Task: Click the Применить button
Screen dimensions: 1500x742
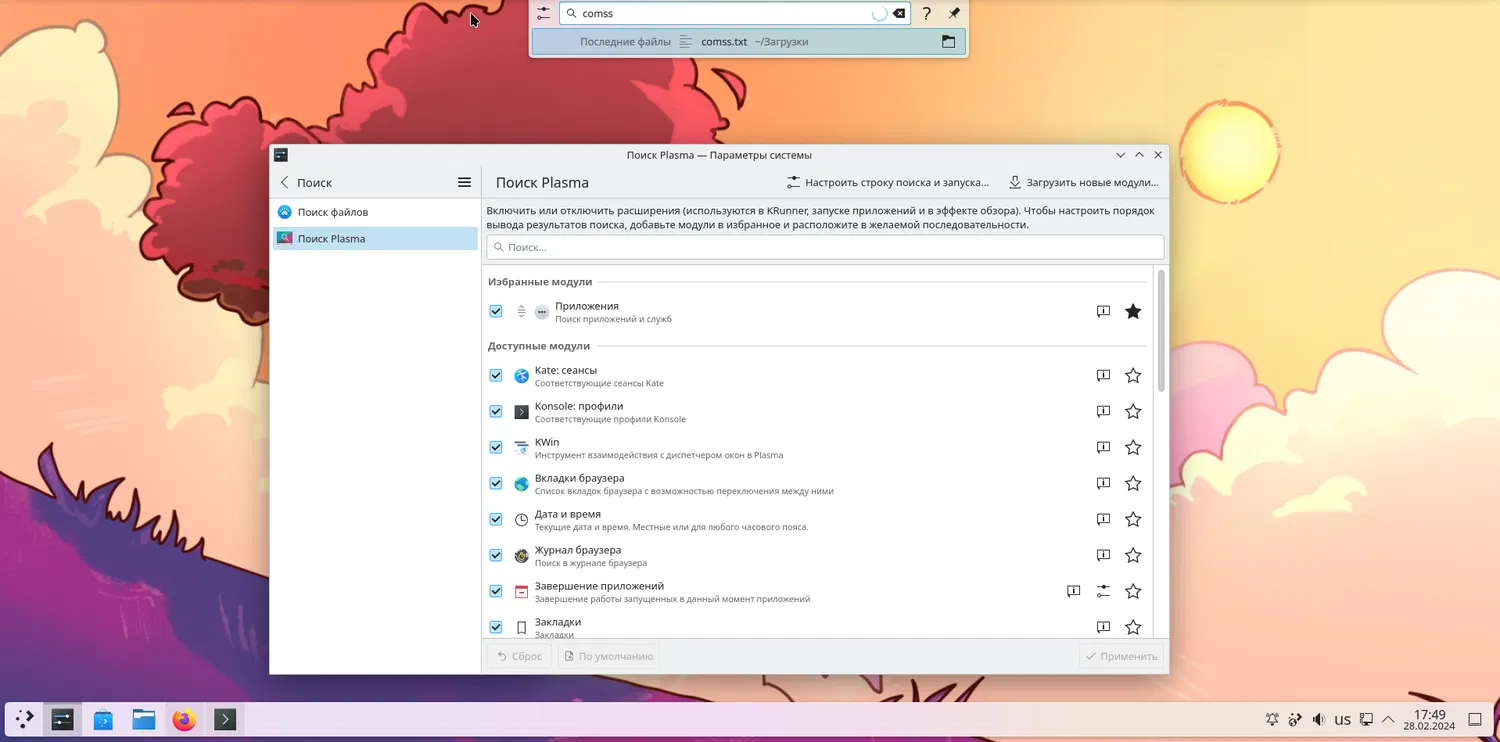Action: click(1121, 657)
